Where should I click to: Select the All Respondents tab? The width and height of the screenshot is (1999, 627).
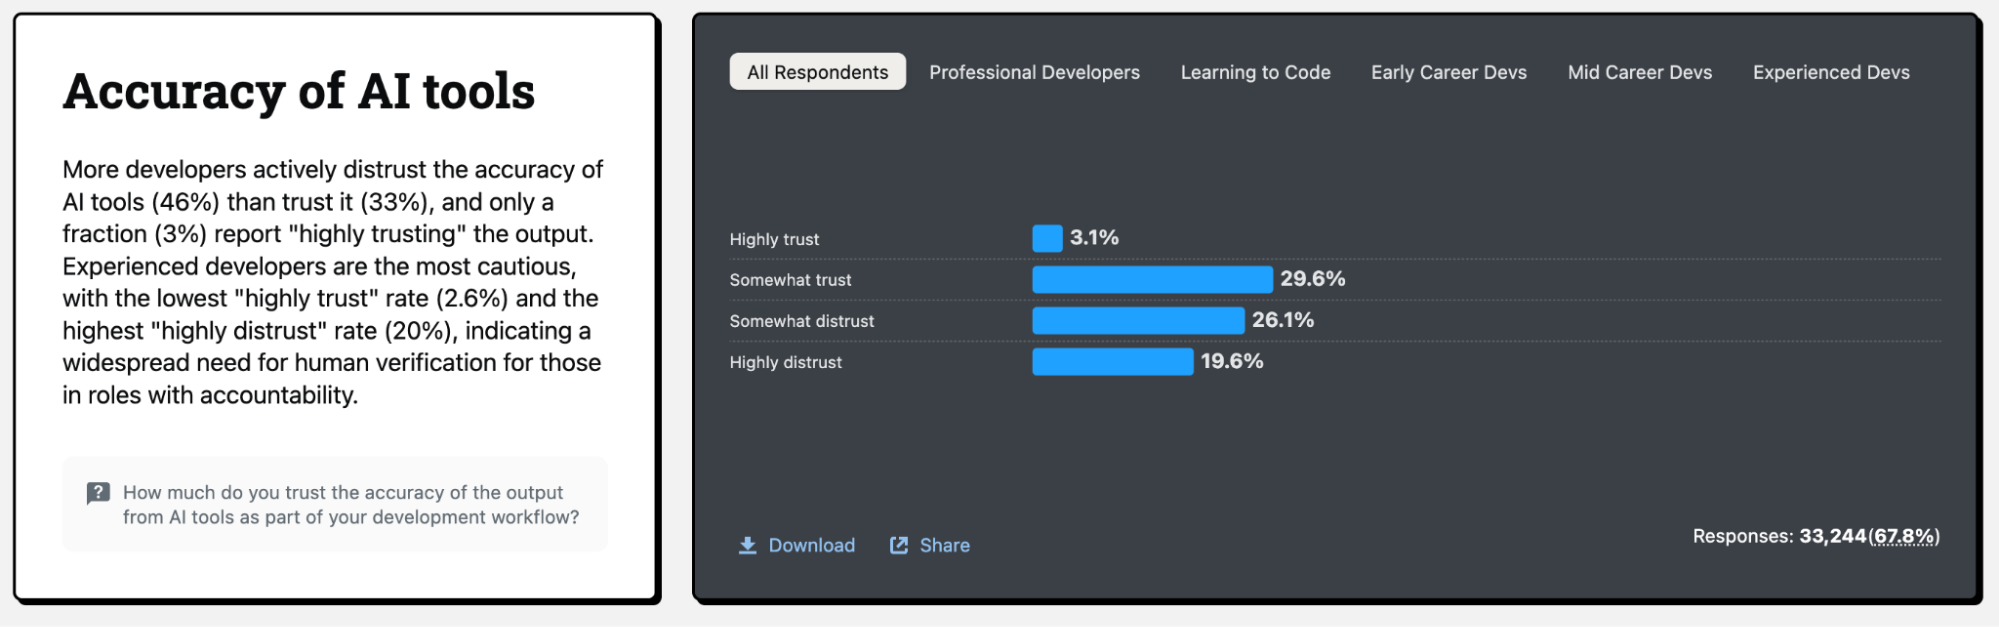point(817,72)
